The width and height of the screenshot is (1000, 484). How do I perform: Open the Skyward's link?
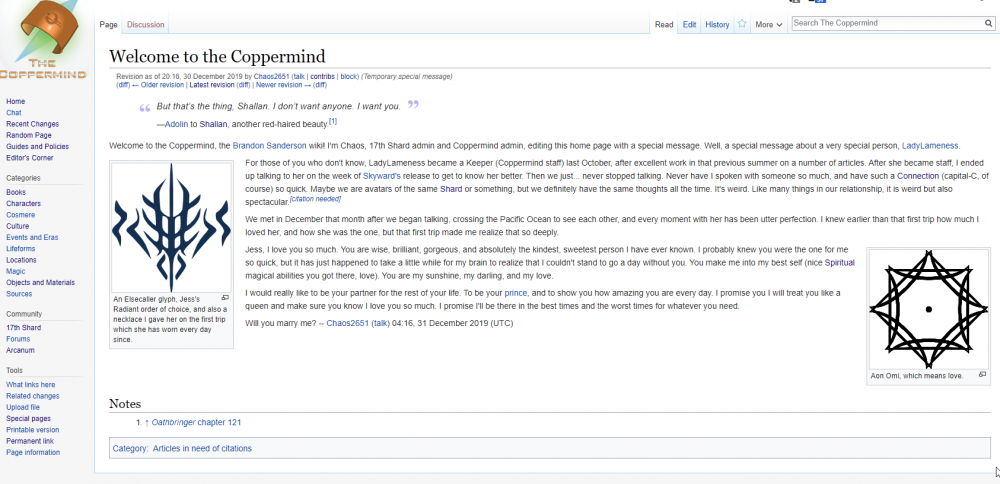(x=381, y=175)
